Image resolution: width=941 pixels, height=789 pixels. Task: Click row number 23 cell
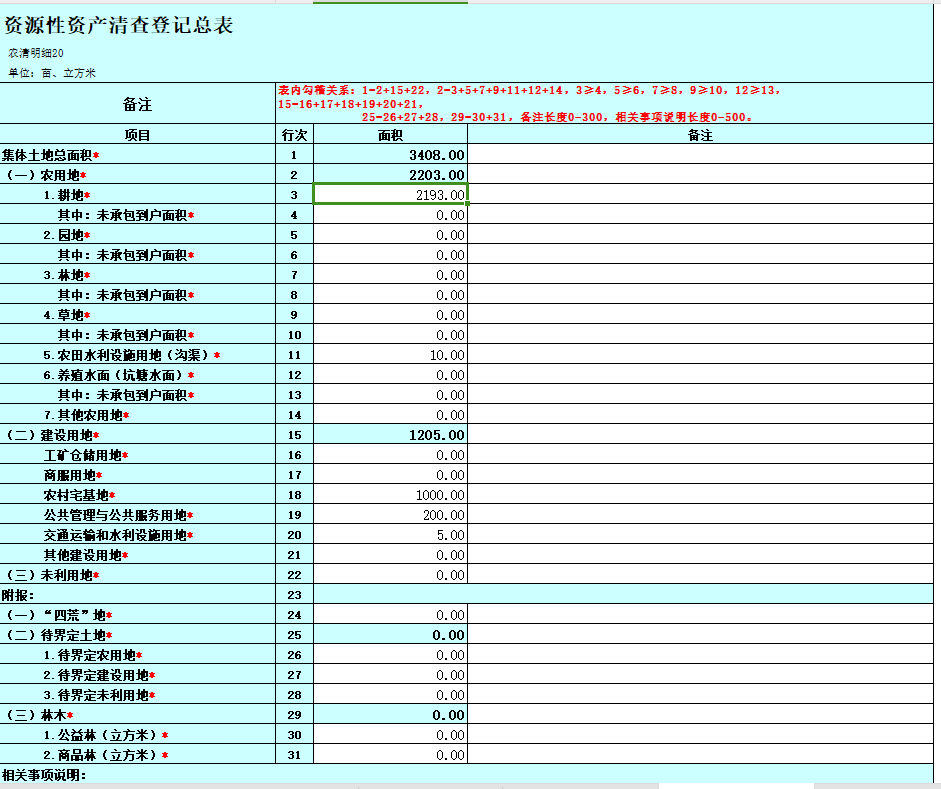point(294,595)
